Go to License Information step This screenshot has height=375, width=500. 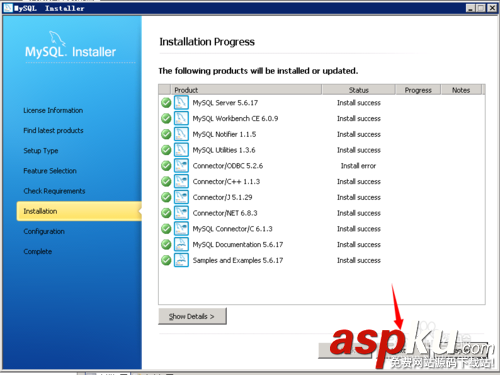click(53, 110)
